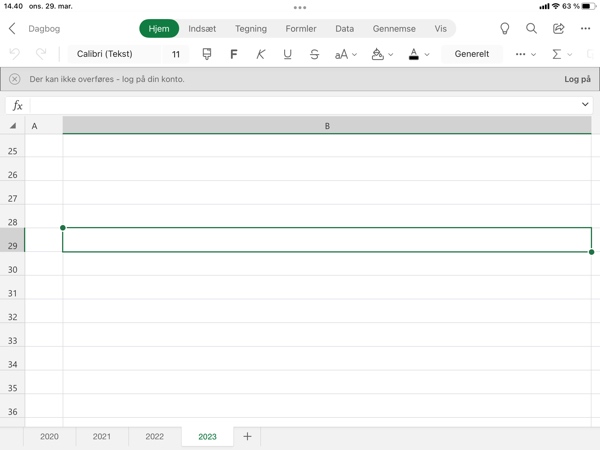Toggle underline with the U icon
Screen dimensions: 600x450
tap(287, 54)
